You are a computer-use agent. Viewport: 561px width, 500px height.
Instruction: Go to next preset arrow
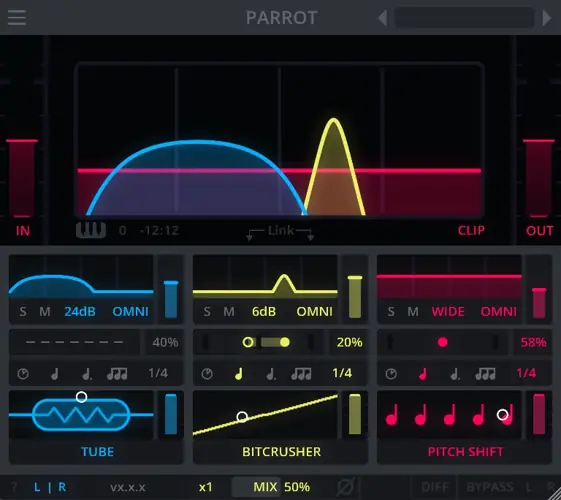click(546, 18)
